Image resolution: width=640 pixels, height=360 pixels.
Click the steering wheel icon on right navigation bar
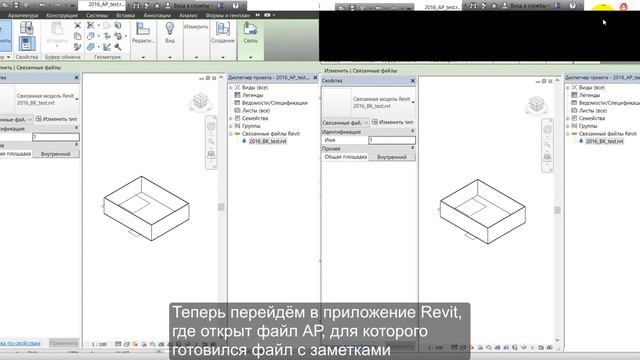pos(547,130)
